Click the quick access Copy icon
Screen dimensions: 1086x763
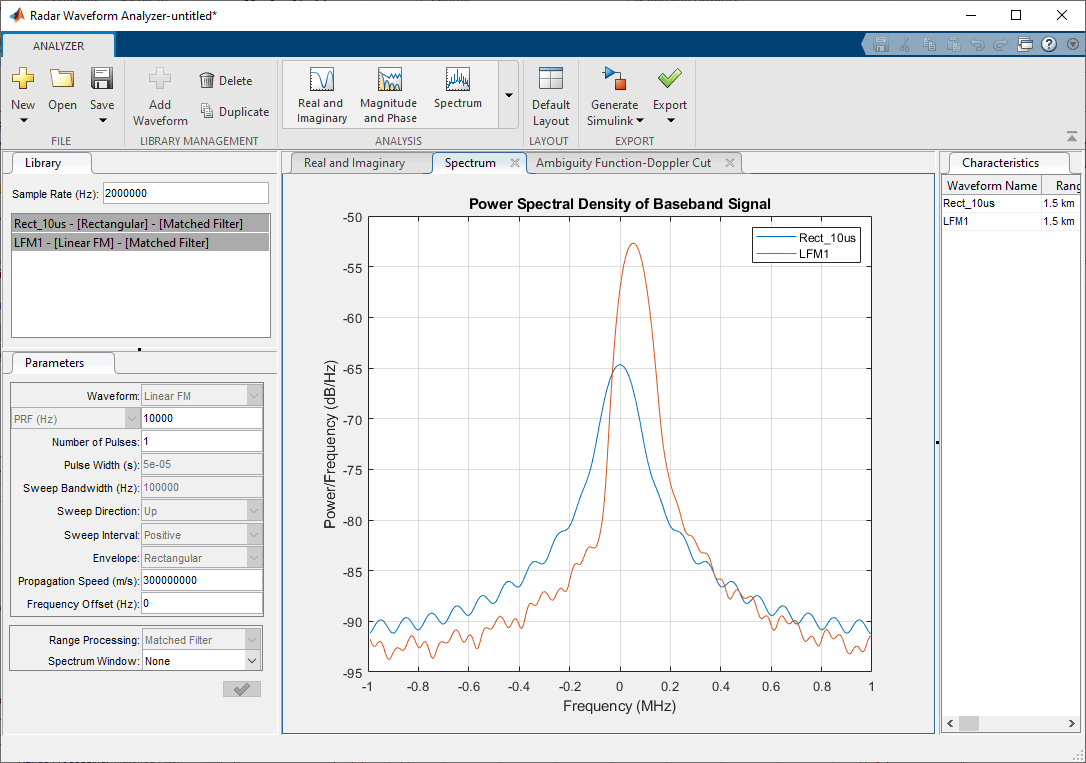(929, 45)
